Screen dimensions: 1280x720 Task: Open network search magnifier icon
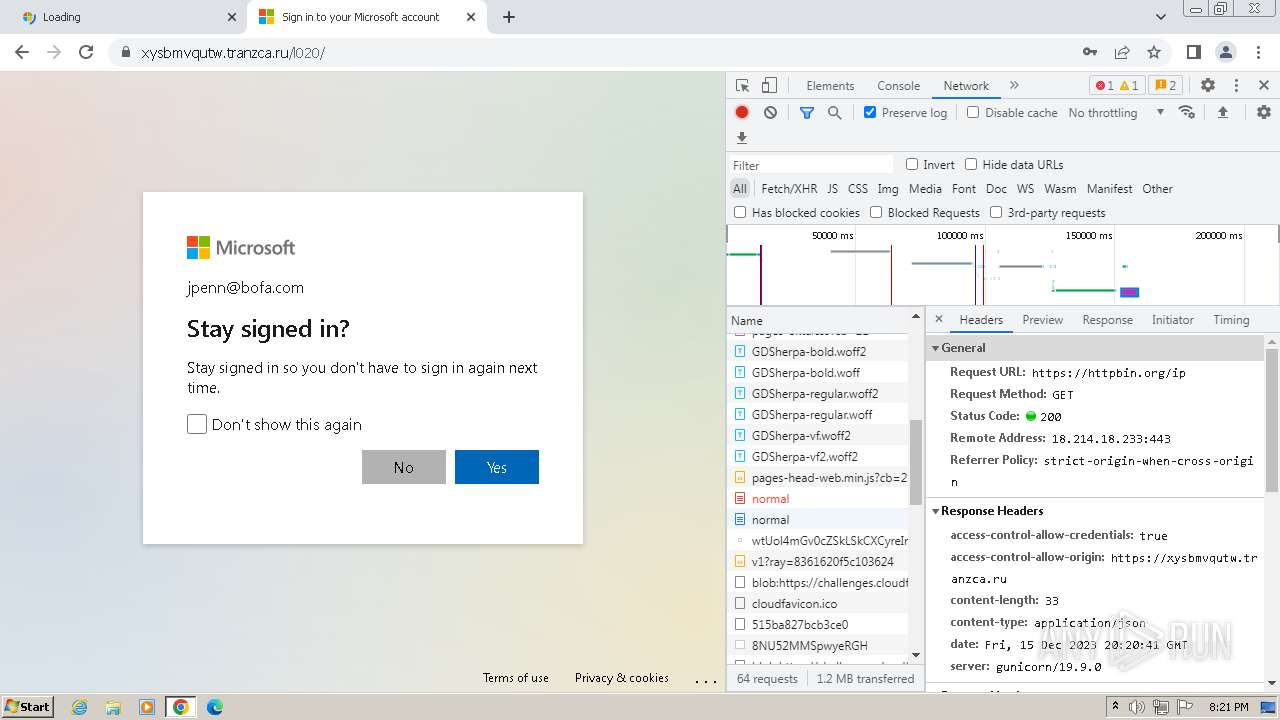click(x=835, y=113)
